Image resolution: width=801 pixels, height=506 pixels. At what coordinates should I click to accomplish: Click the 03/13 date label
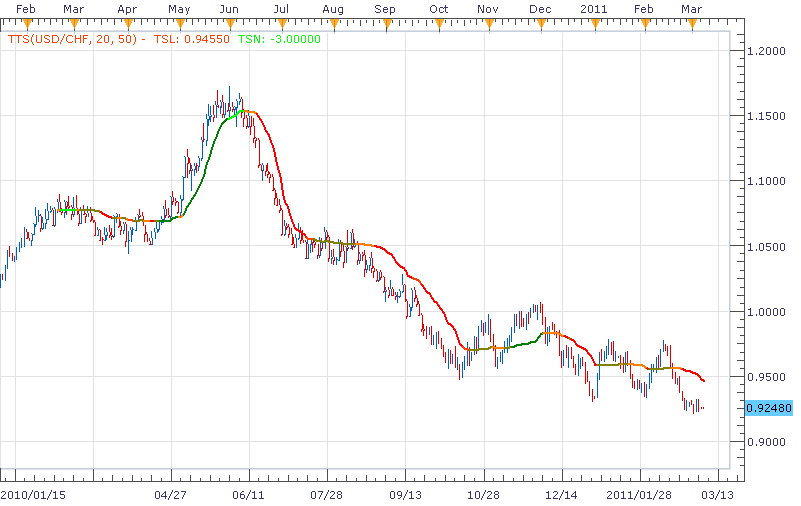(x=717, y=495)
